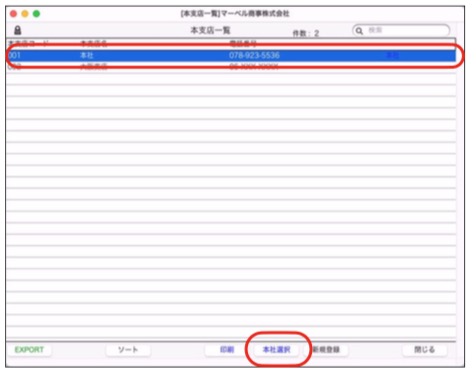Click the magnifying glass search icon
Image resolution: width=476 pixels, height=375 pixels.
pyautogui.click(x=359, y=31)
